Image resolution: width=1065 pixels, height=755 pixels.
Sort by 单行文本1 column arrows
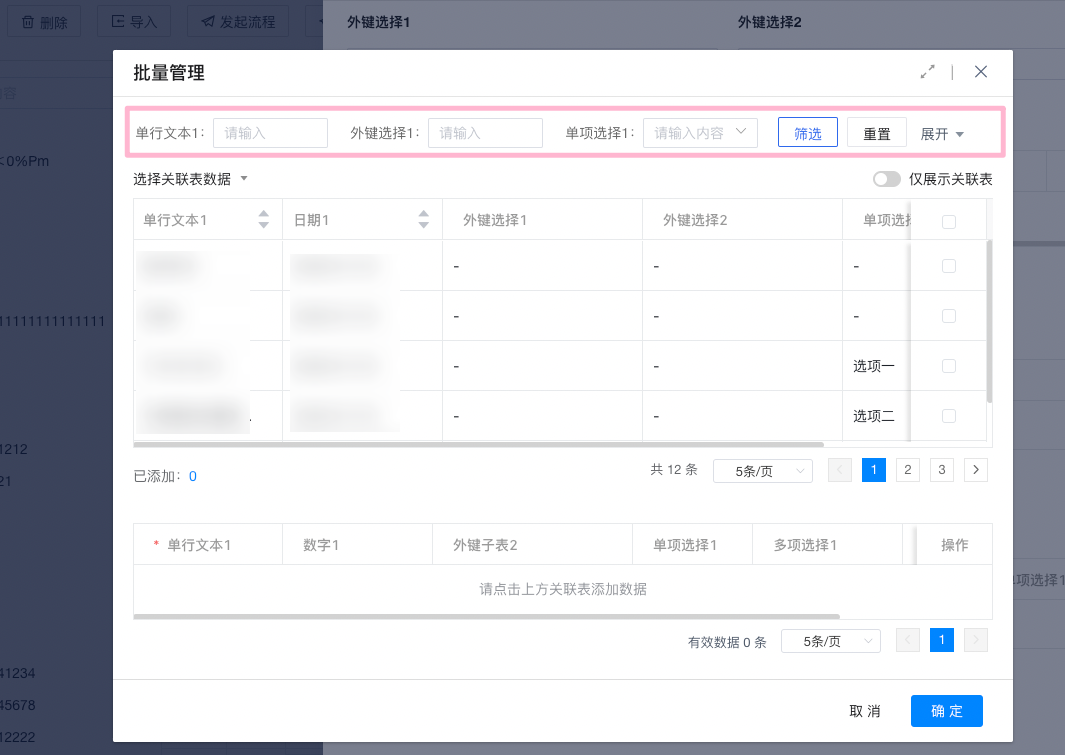click(264, 219)
